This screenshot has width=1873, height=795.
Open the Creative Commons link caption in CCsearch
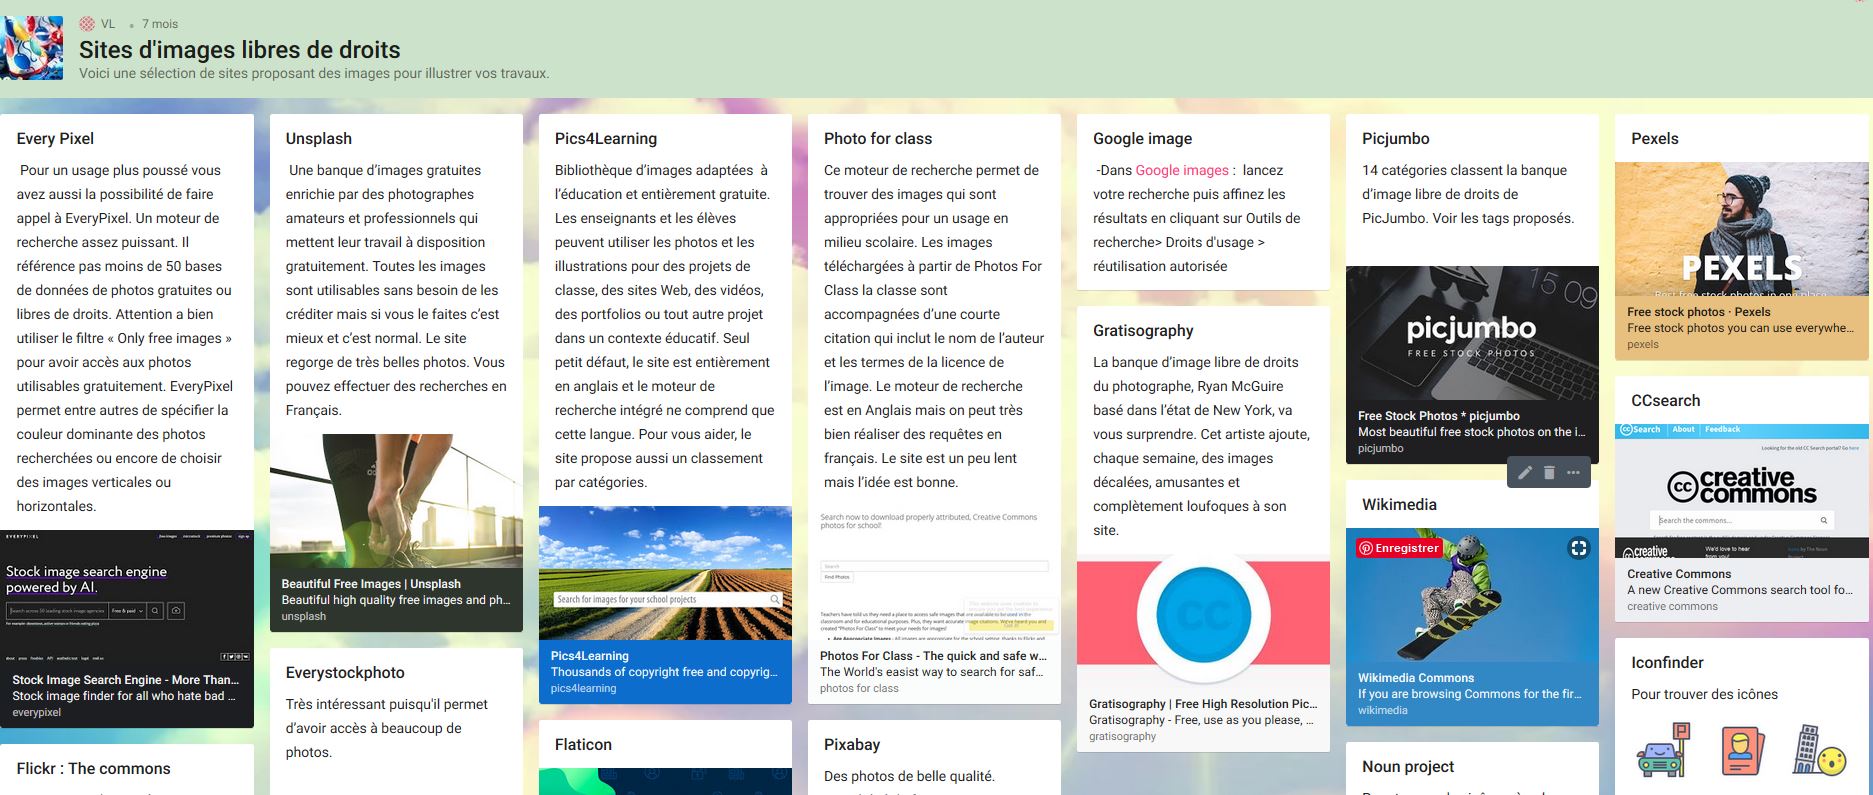point(1678,574)
